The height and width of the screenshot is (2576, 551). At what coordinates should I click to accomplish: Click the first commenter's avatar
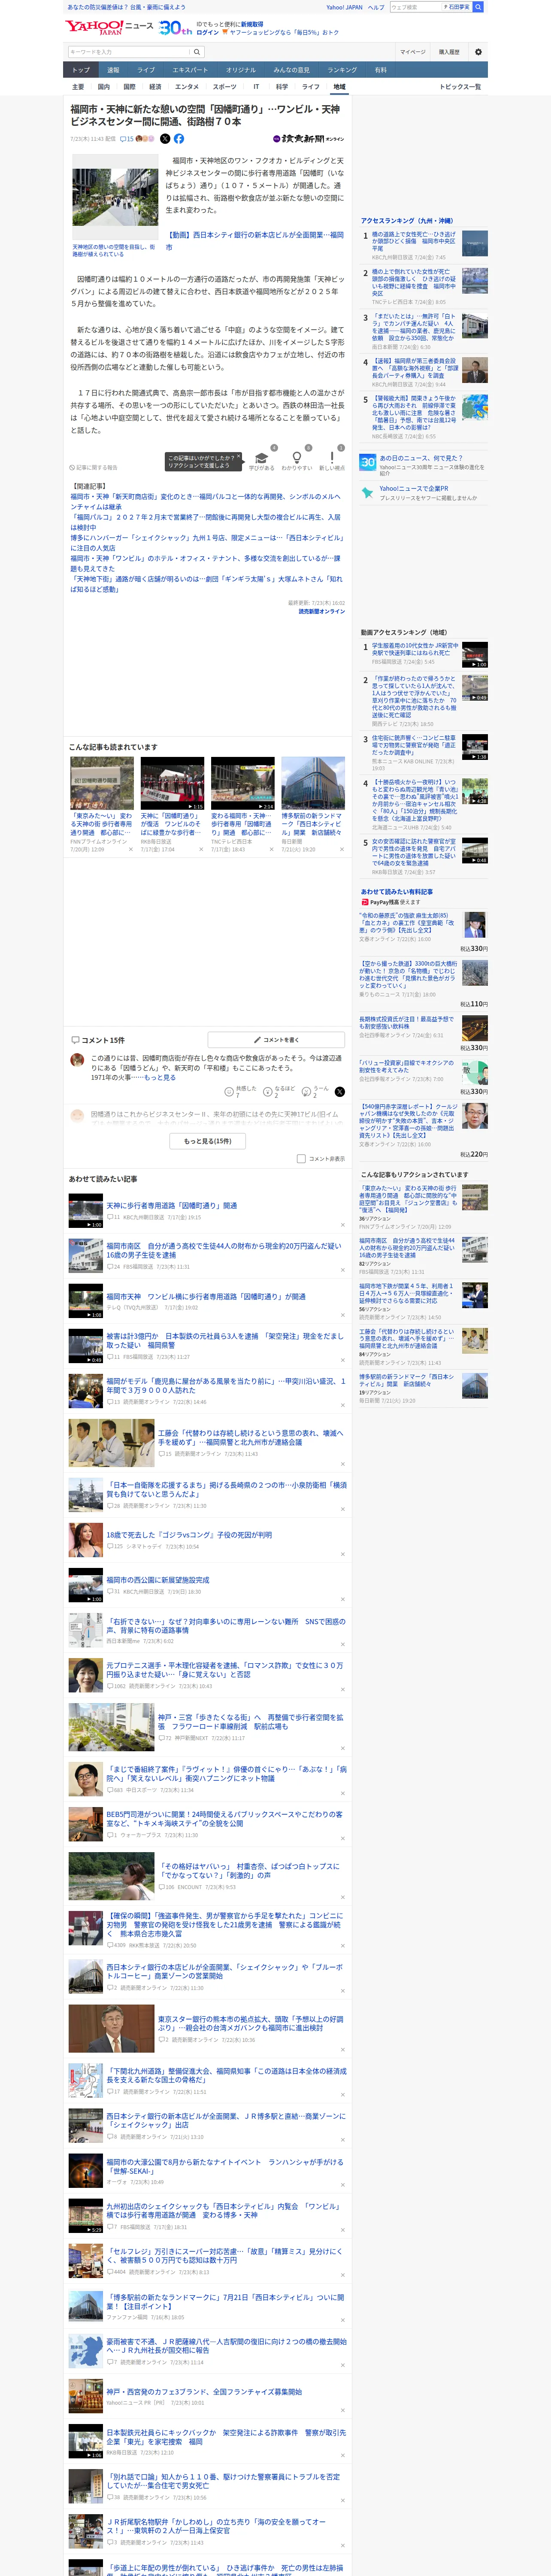(77, 1060)
